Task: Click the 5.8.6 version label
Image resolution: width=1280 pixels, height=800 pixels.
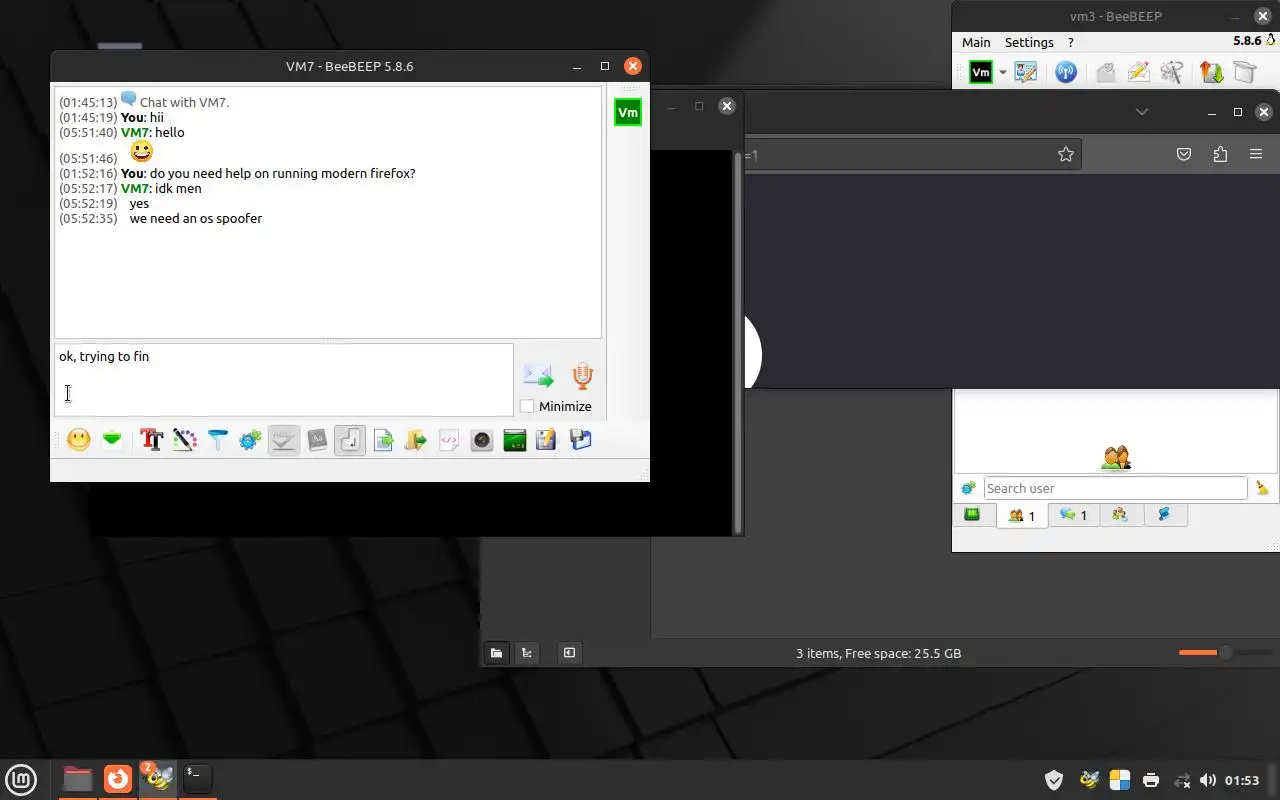Action: 1247,41
